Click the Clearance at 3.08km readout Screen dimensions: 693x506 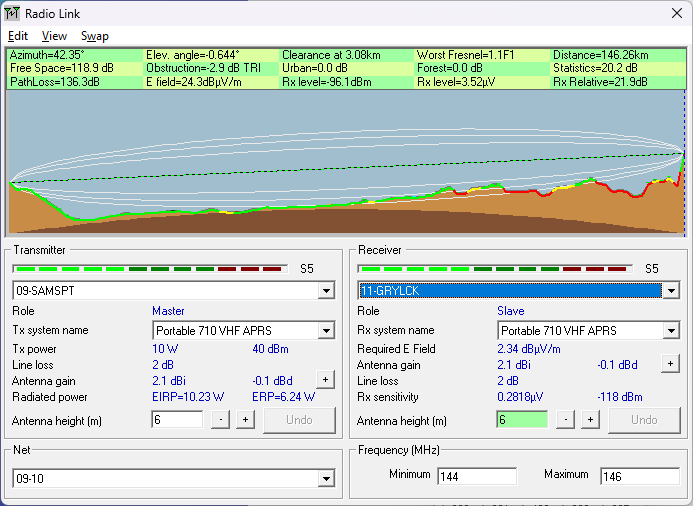331,55
